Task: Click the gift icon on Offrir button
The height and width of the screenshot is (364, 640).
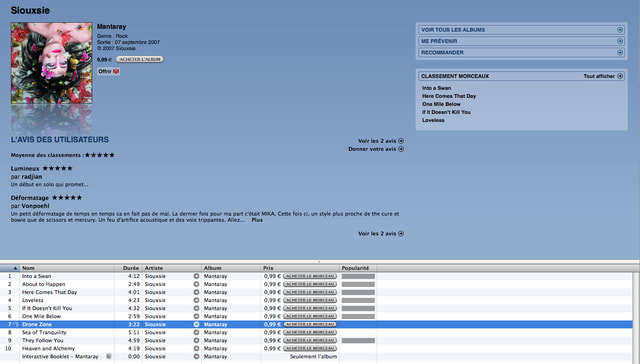Action: 116,71
